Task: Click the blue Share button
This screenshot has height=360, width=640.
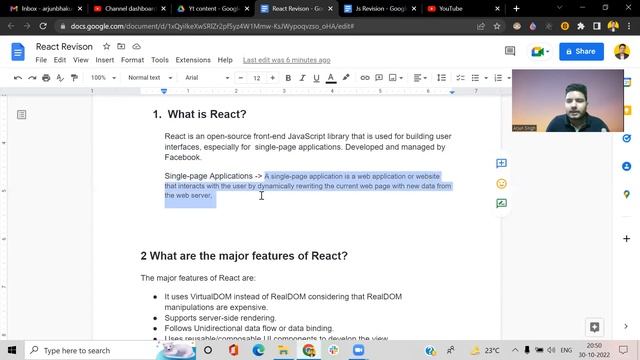Action: tap(581, 51)
